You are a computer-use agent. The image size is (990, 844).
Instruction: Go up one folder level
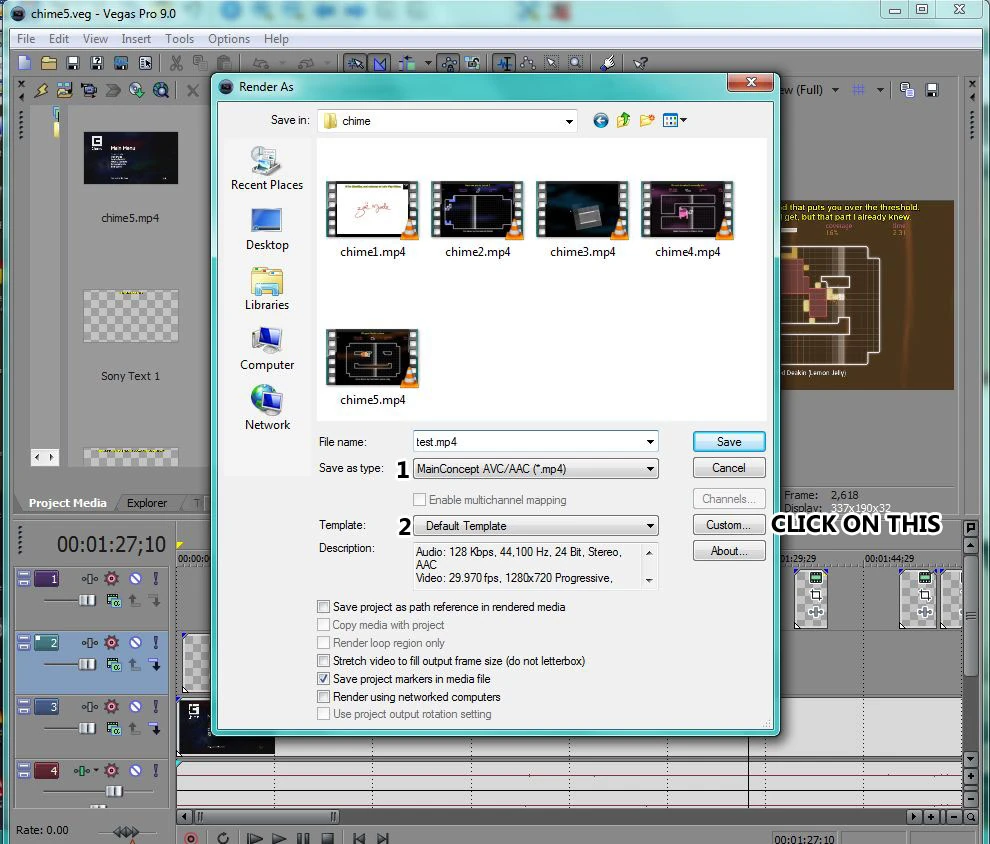pos(623,121)
